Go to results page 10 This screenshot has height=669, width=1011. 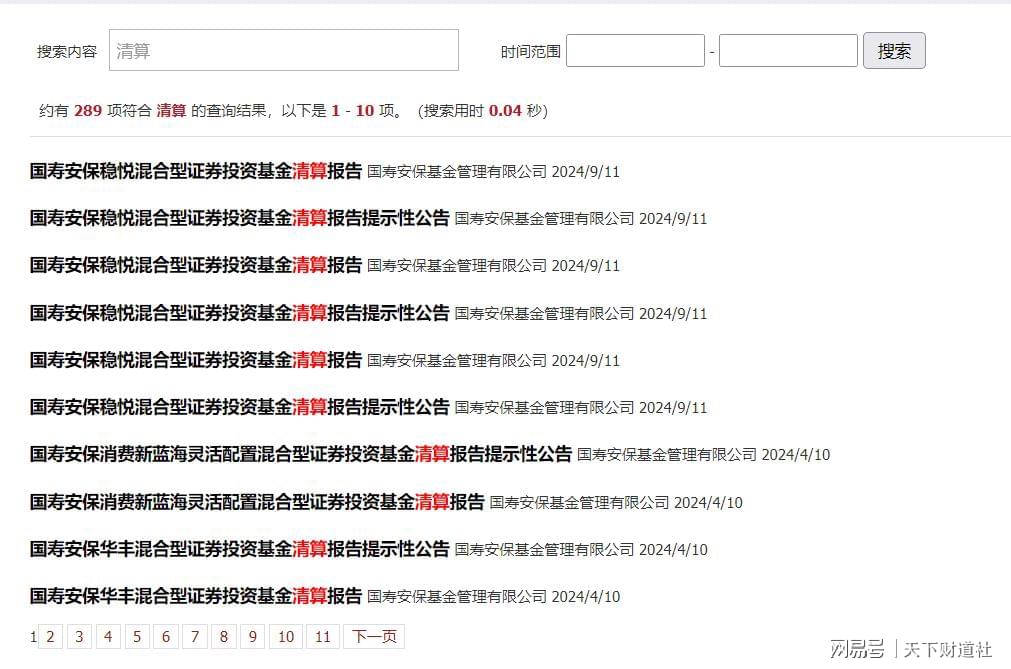[x=286, y=637]
